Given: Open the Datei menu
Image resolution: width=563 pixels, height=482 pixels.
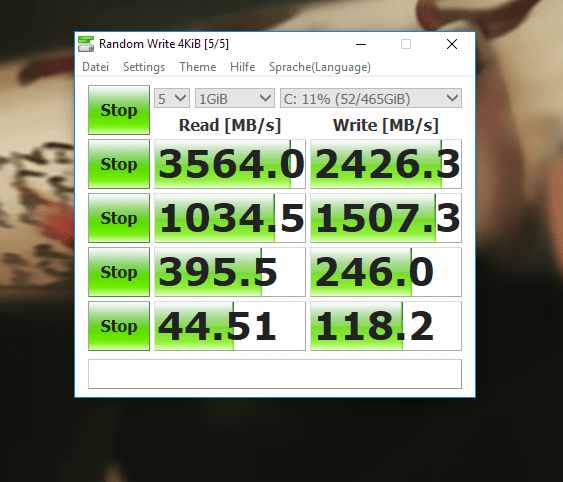Looking at the screenshot, I should tap(96, 67).
